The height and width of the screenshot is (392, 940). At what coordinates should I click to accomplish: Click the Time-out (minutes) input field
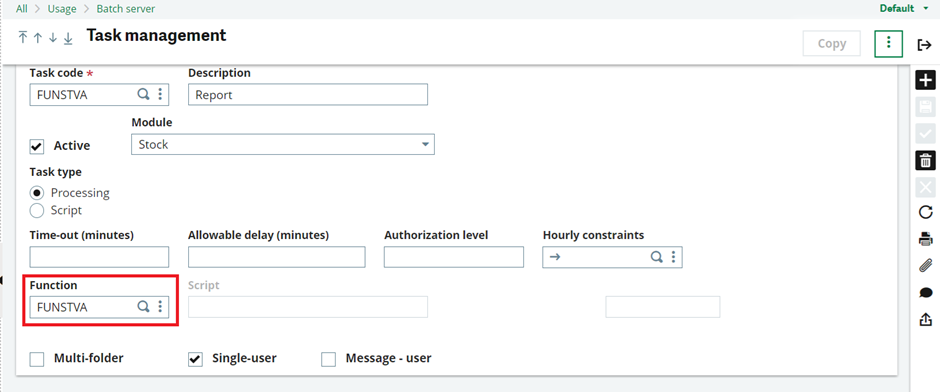pos(99,257)
